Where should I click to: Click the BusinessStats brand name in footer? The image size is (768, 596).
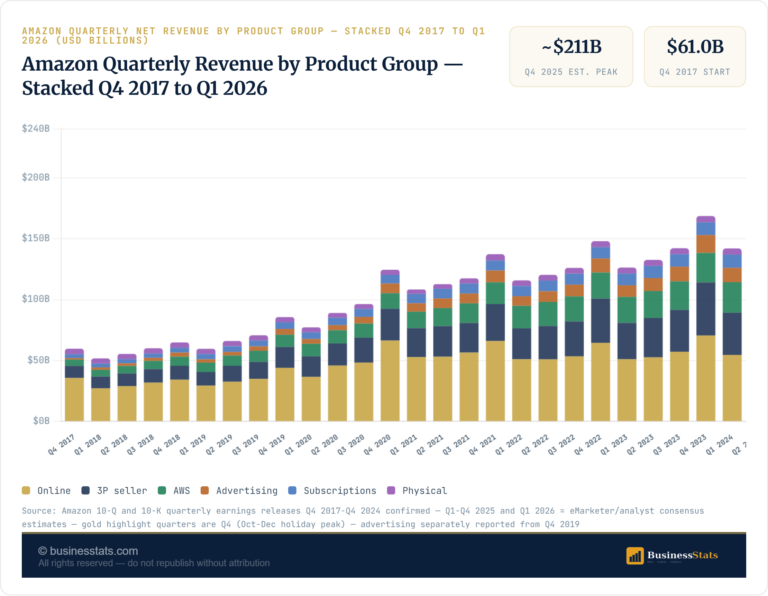[682, 555]
